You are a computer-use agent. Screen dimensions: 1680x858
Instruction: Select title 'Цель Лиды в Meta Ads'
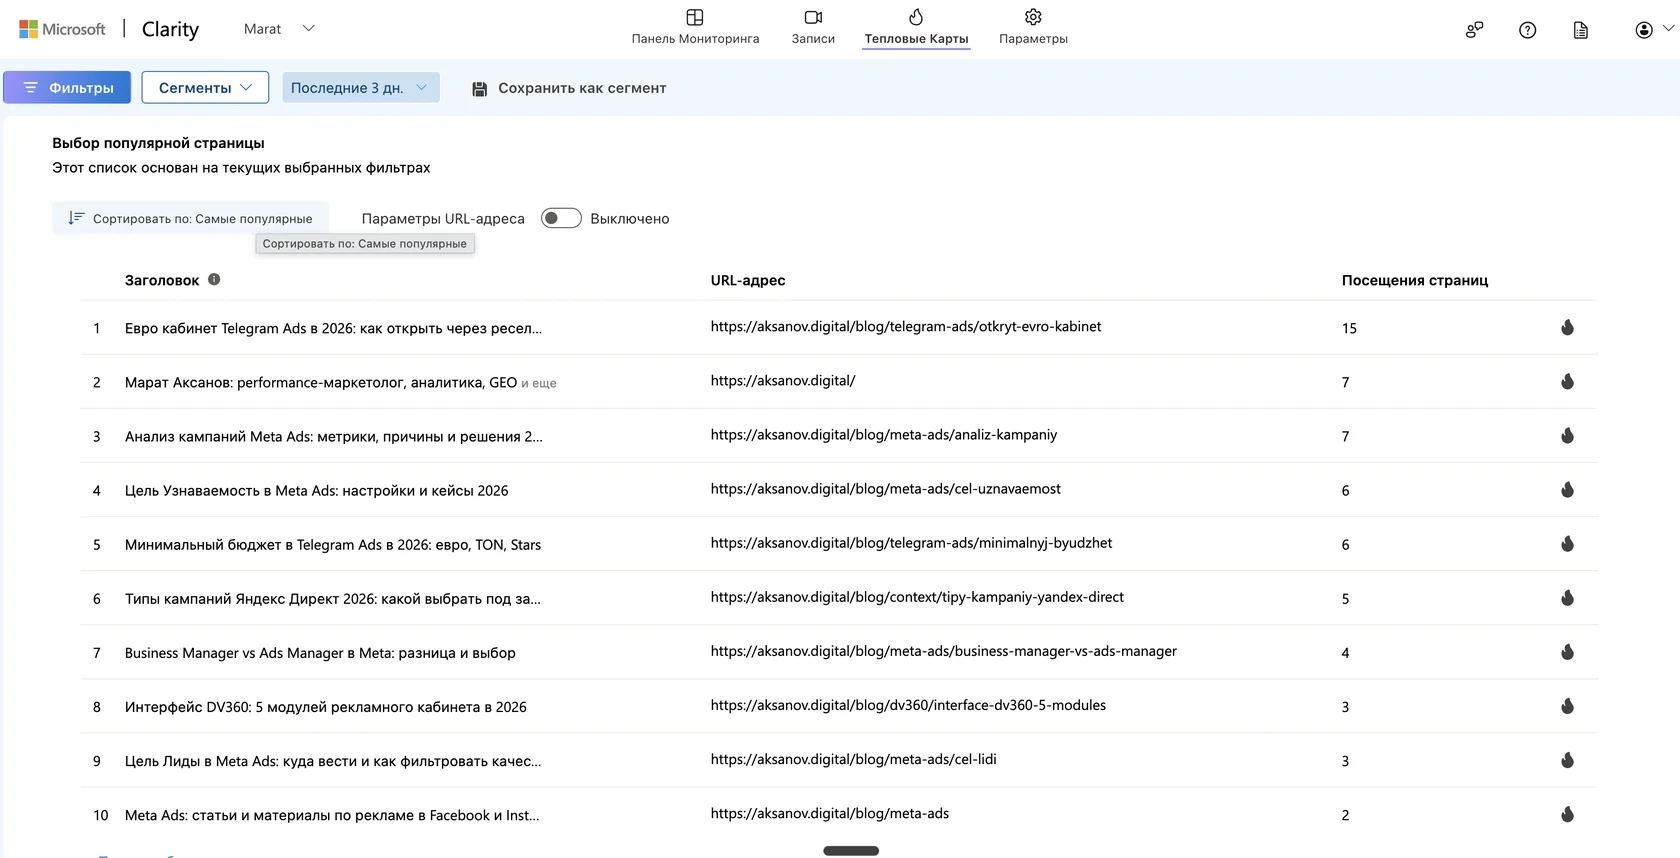coord(333,760)
